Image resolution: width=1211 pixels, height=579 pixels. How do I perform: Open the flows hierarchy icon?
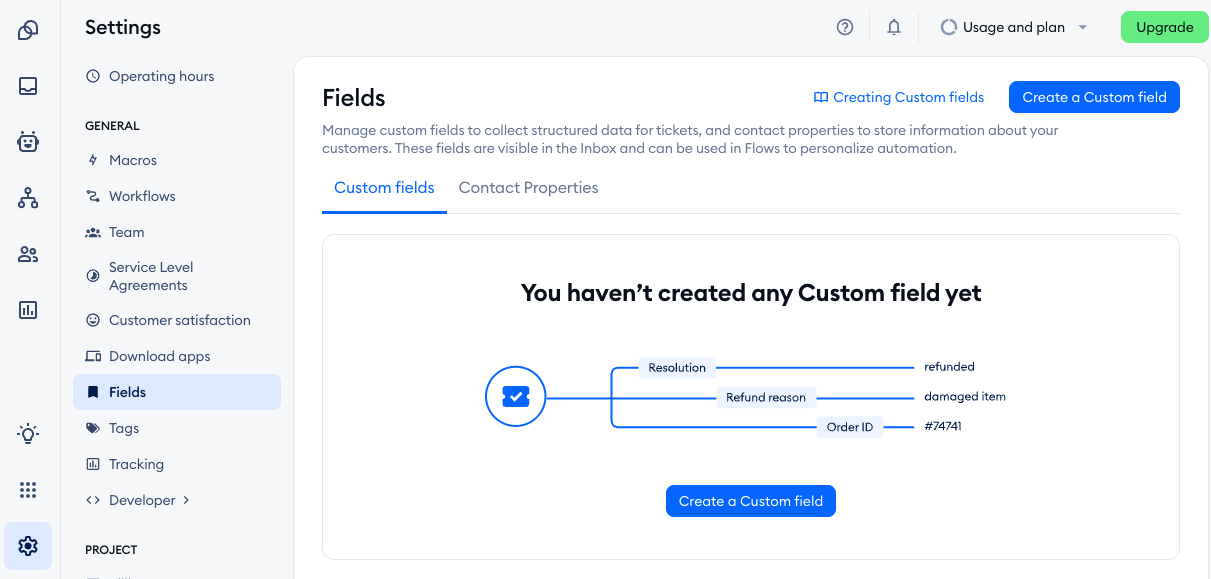[x=28, y=198]
